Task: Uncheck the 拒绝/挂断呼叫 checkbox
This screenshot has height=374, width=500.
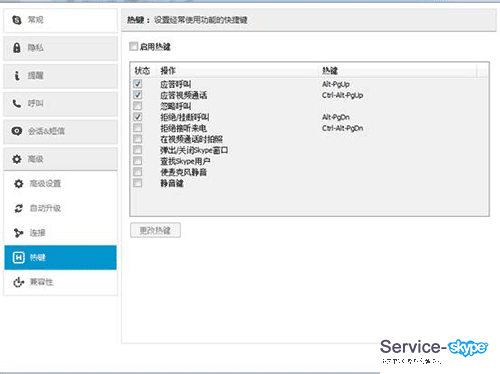Action: point(137,117)
